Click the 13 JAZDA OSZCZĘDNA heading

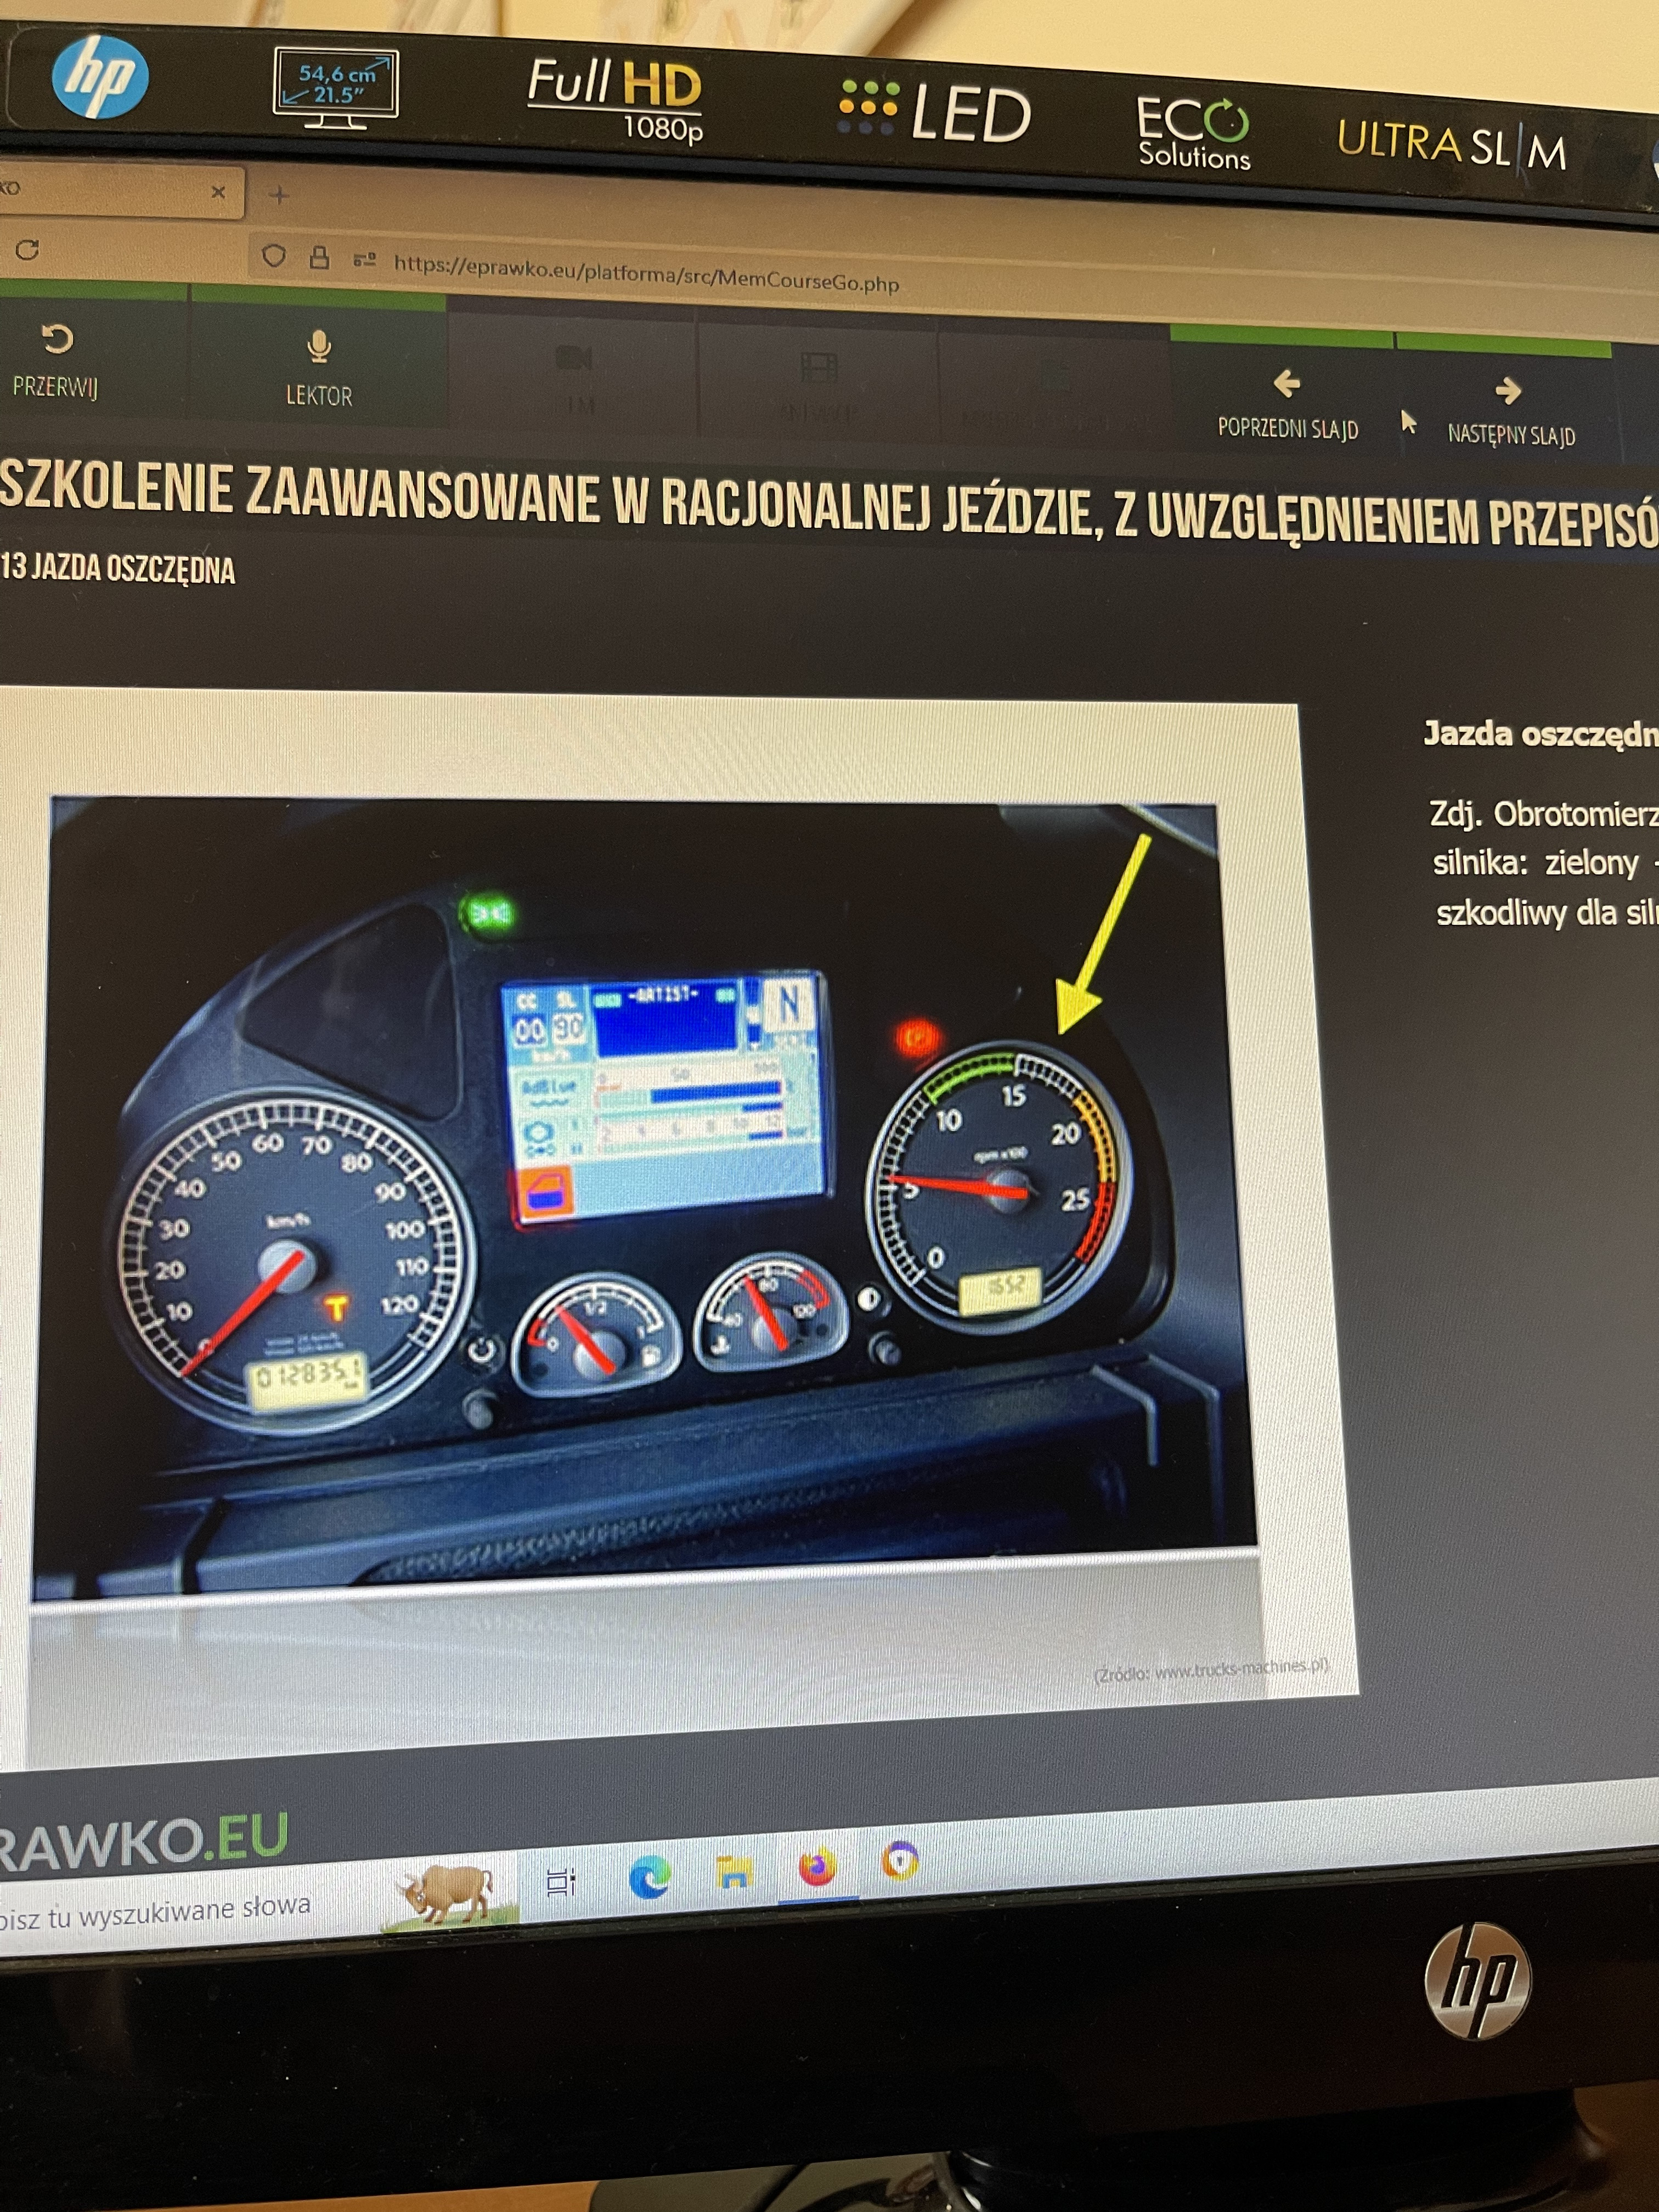(118, 568)
